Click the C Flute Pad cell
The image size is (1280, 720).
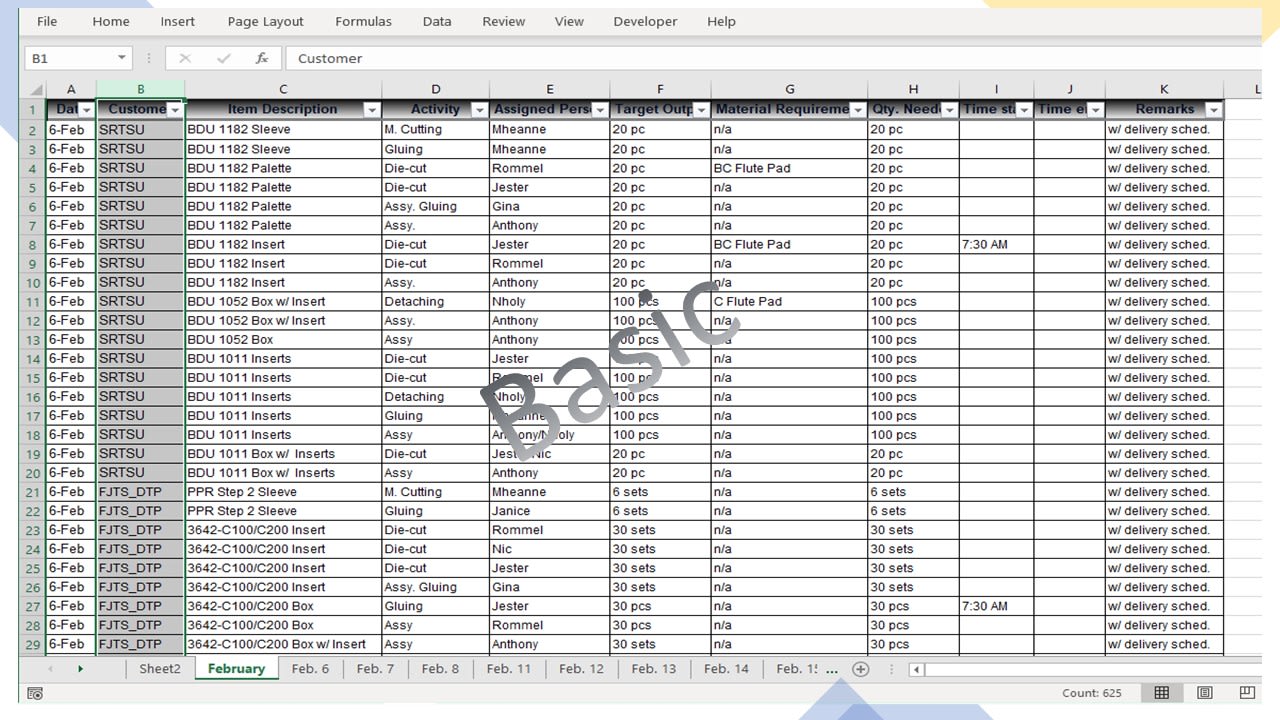coord(789,301)
